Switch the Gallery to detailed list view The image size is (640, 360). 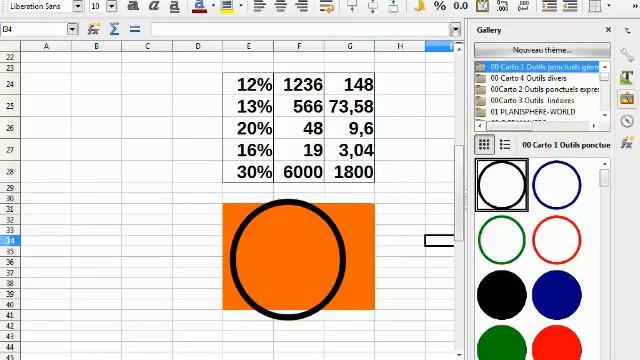tap(505, 144)
